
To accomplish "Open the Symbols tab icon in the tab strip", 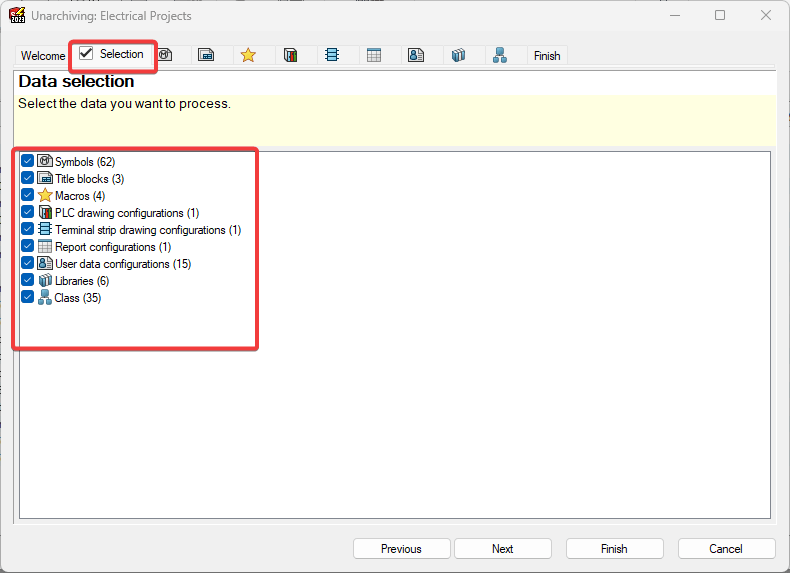I will click(x=165, y=55).
